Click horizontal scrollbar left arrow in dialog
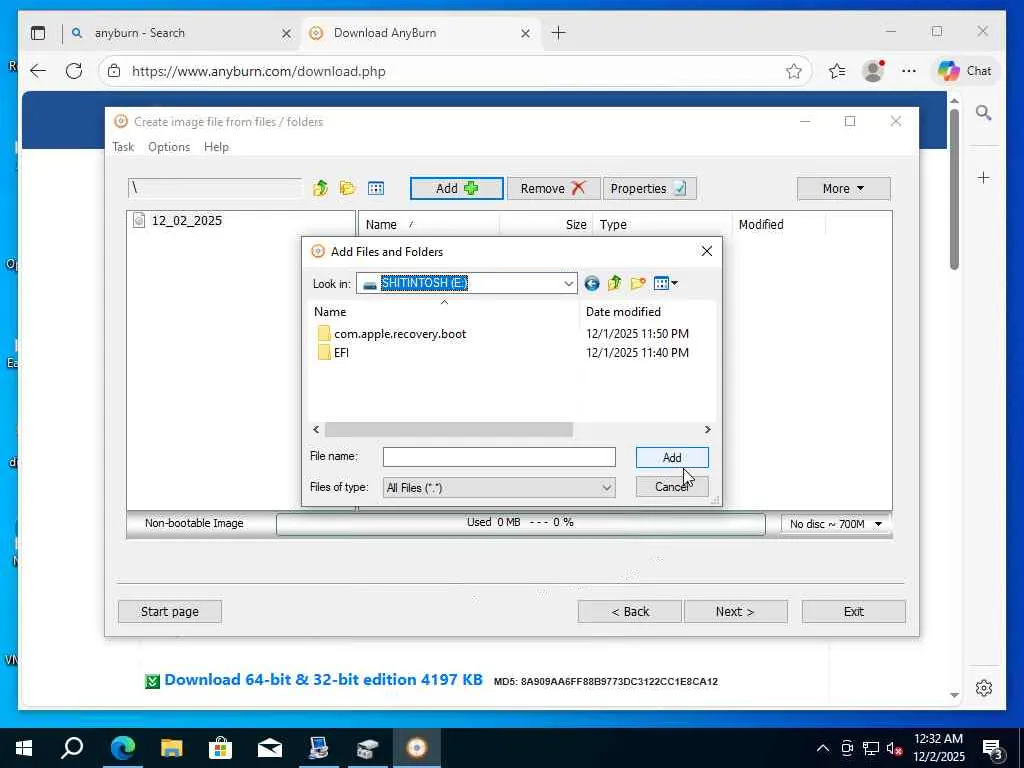Viewport: 1024px width, 768px height. click(x=316, y=430)
